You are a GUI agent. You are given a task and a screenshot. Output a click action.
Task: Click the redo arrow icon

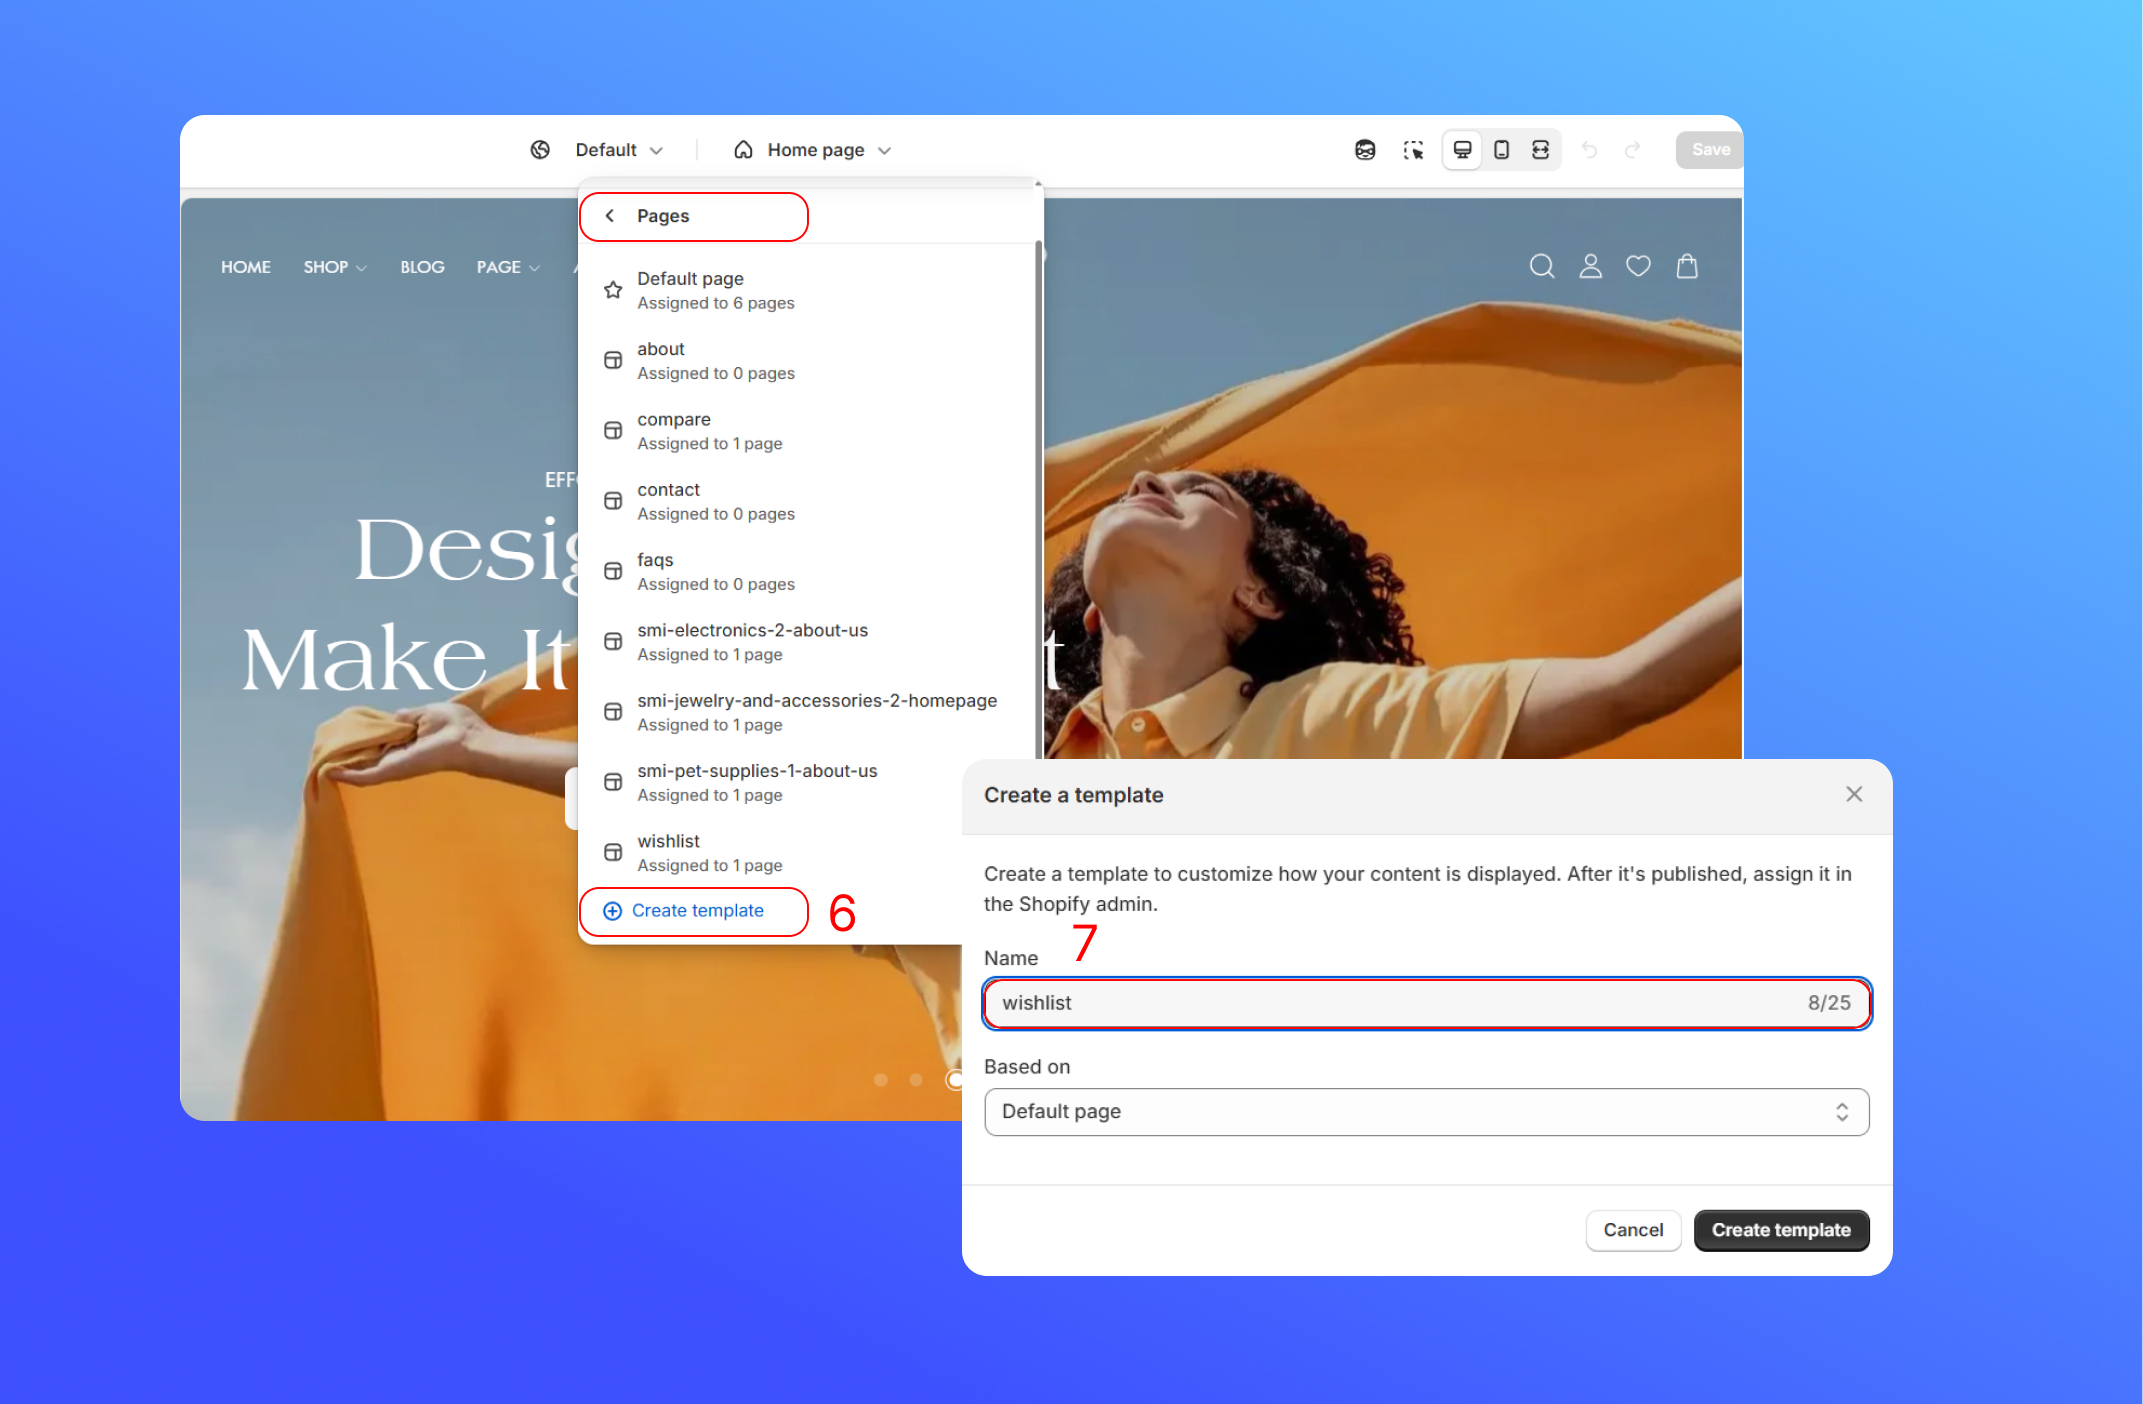click(1632, 150)
